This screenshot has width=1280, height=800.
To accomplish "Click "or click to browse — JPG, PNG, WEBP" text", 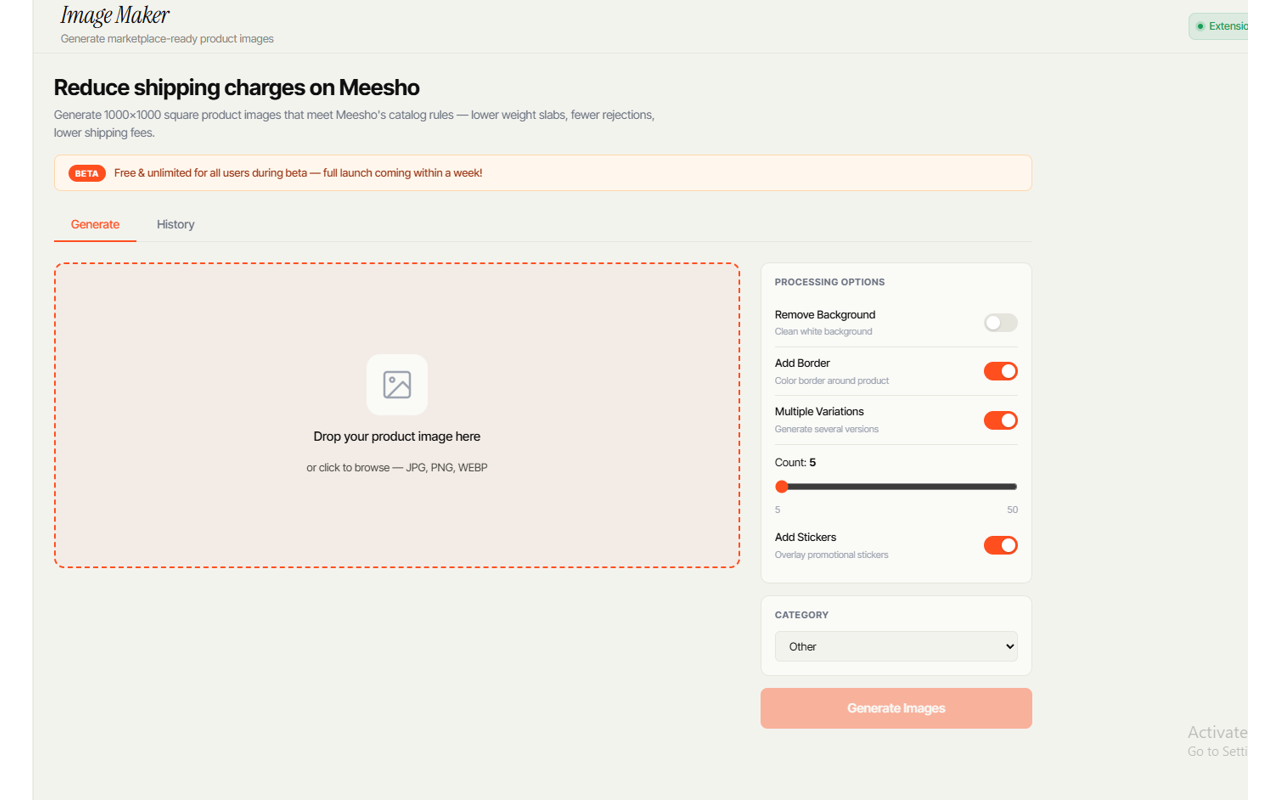I will (397, 467).
